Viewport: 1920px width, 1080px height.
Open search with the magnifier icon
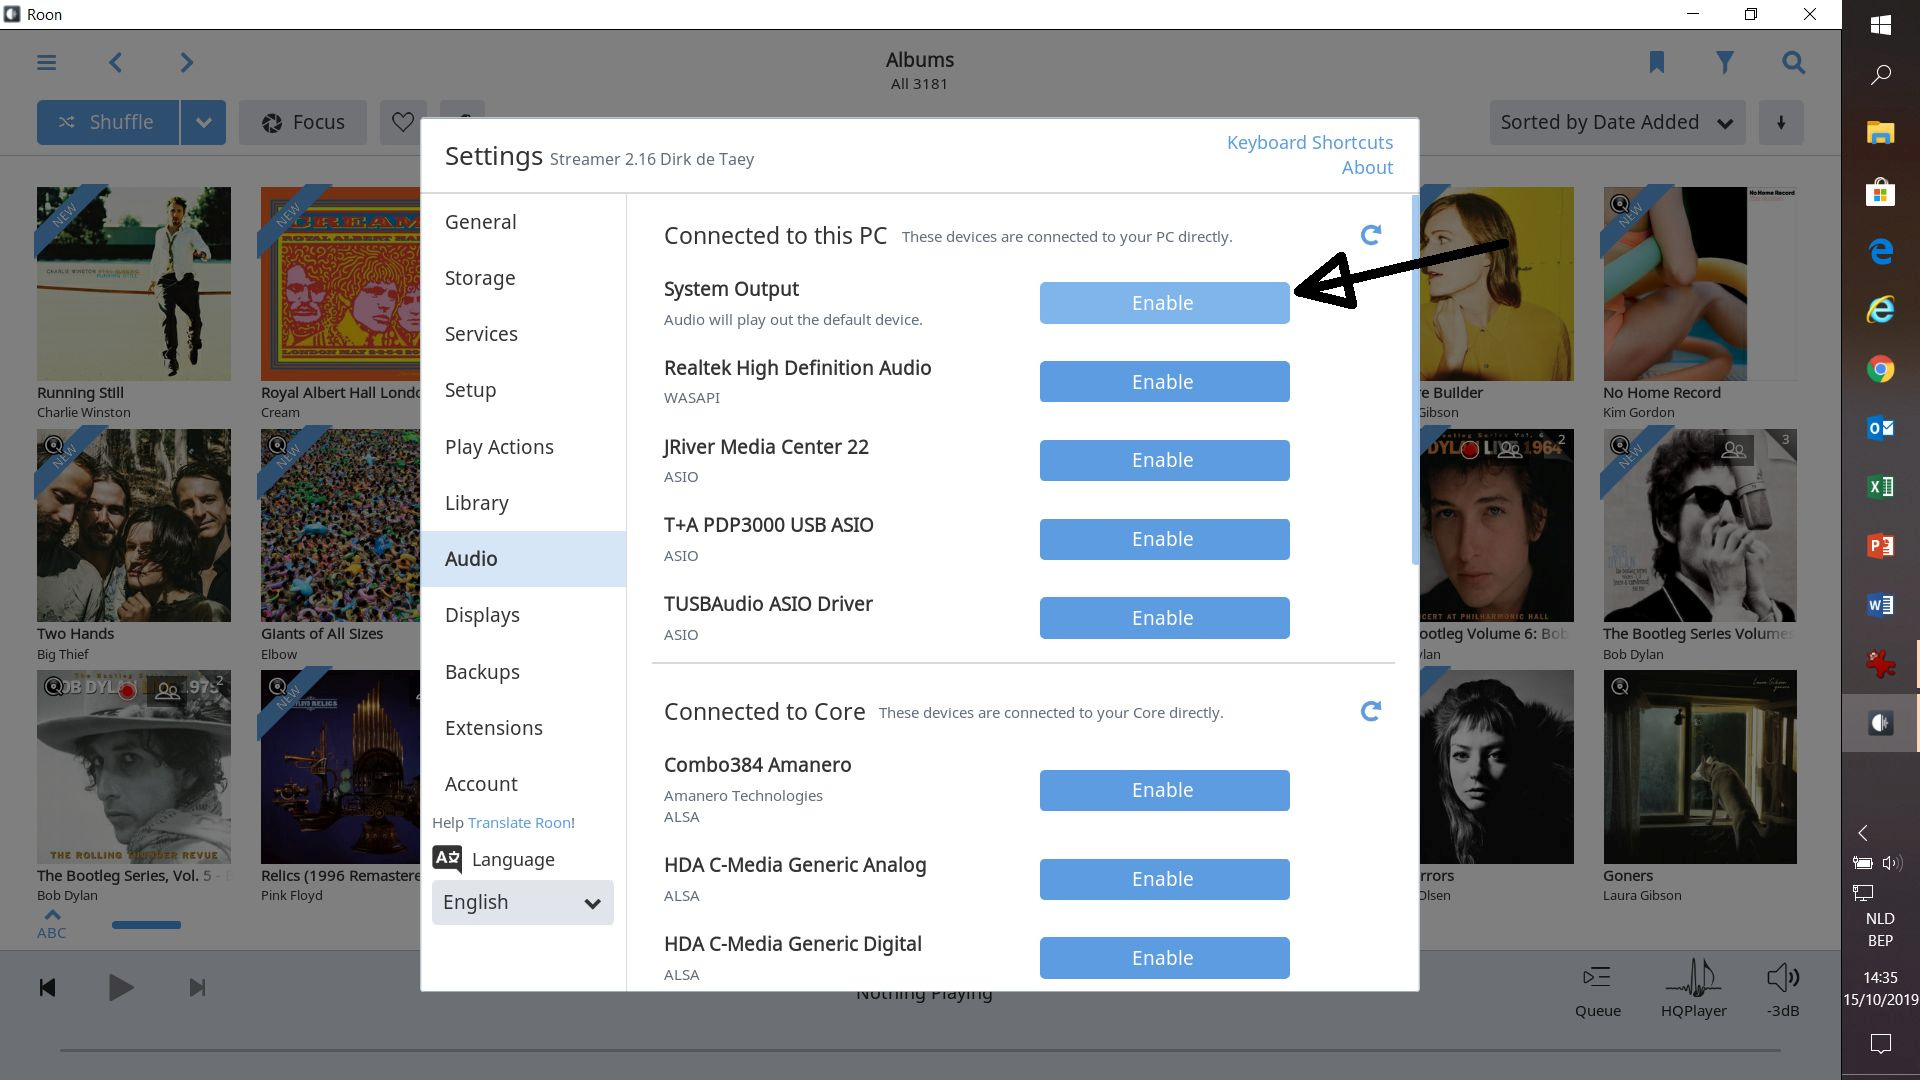pos(1794,63)
